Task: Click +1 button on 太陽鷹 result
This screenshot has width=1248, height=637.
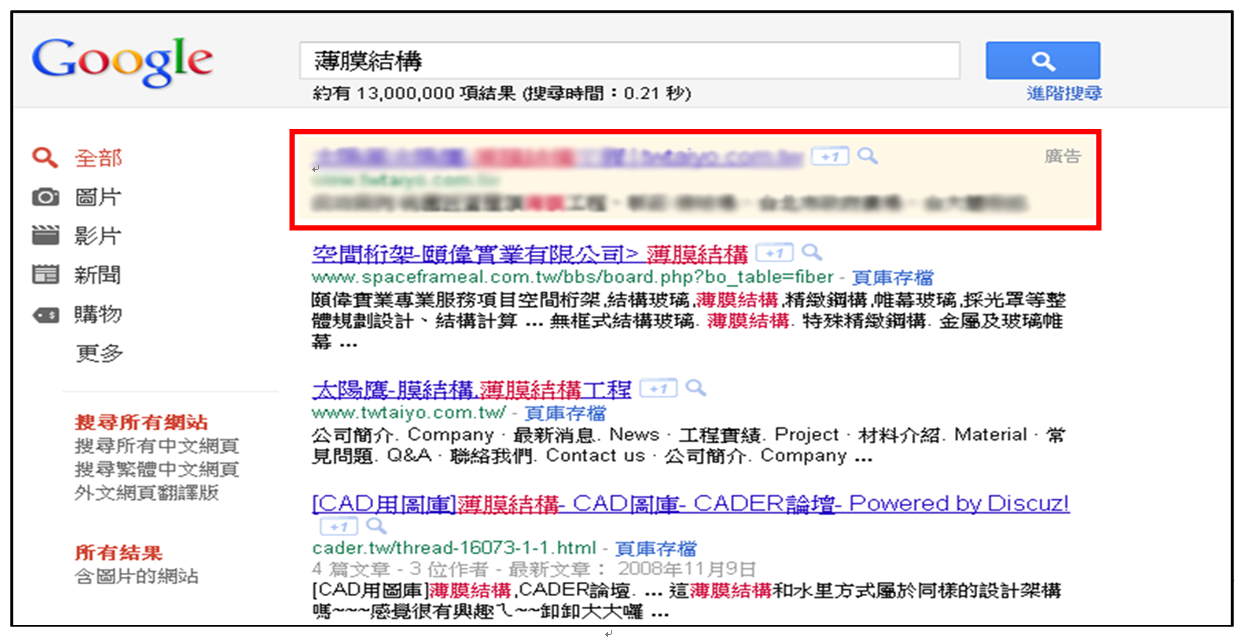Action: tap(658, 389)
